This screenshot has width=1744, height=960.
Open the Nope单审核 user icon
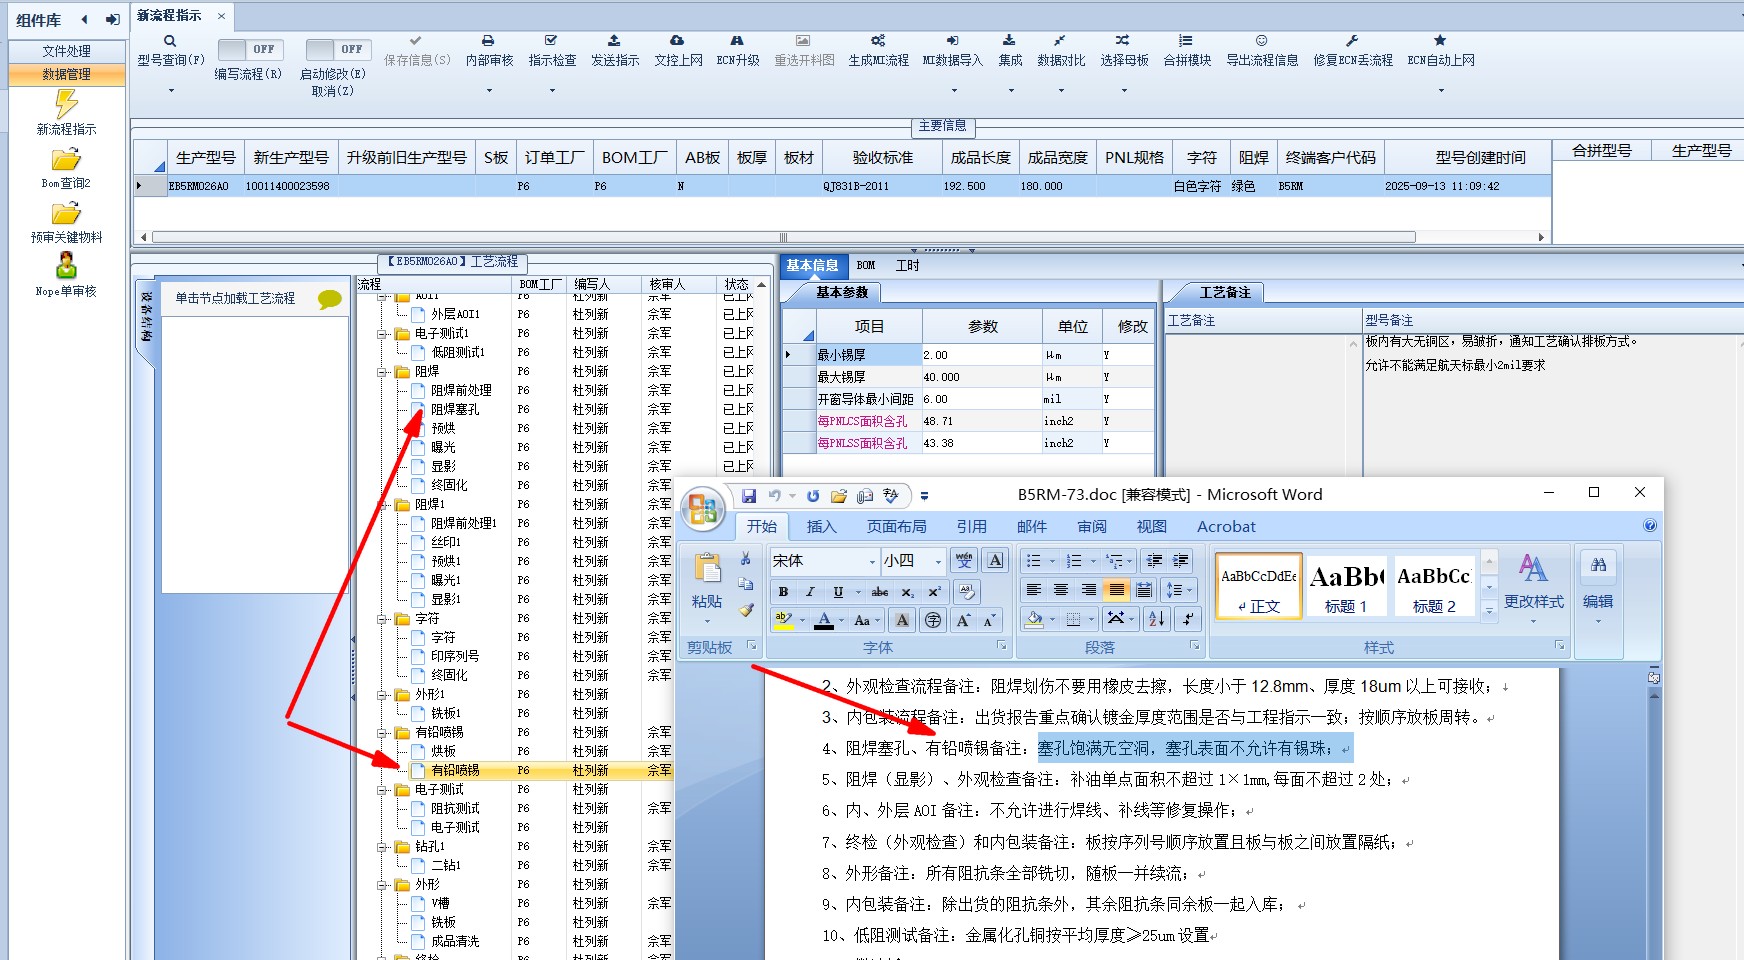coord(66,266)
